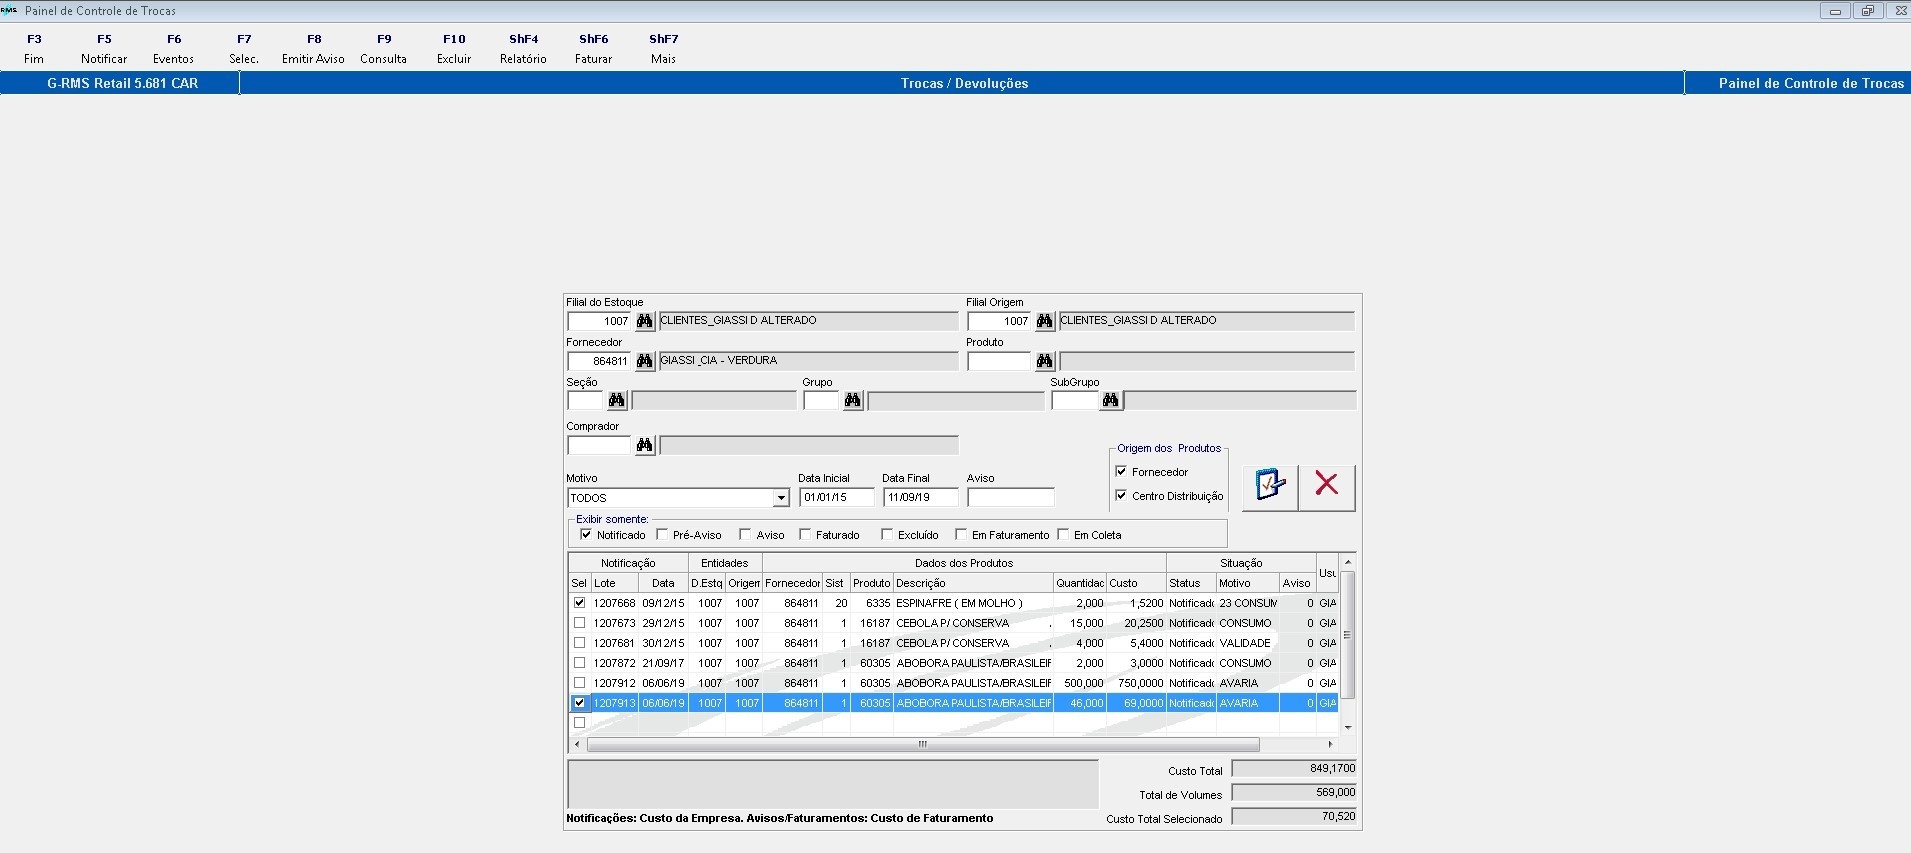The height and width of the screenshot is (853, 1911).
Task: Click F8 Emitir Aviso menu item
Action: (x=313, y=49)
